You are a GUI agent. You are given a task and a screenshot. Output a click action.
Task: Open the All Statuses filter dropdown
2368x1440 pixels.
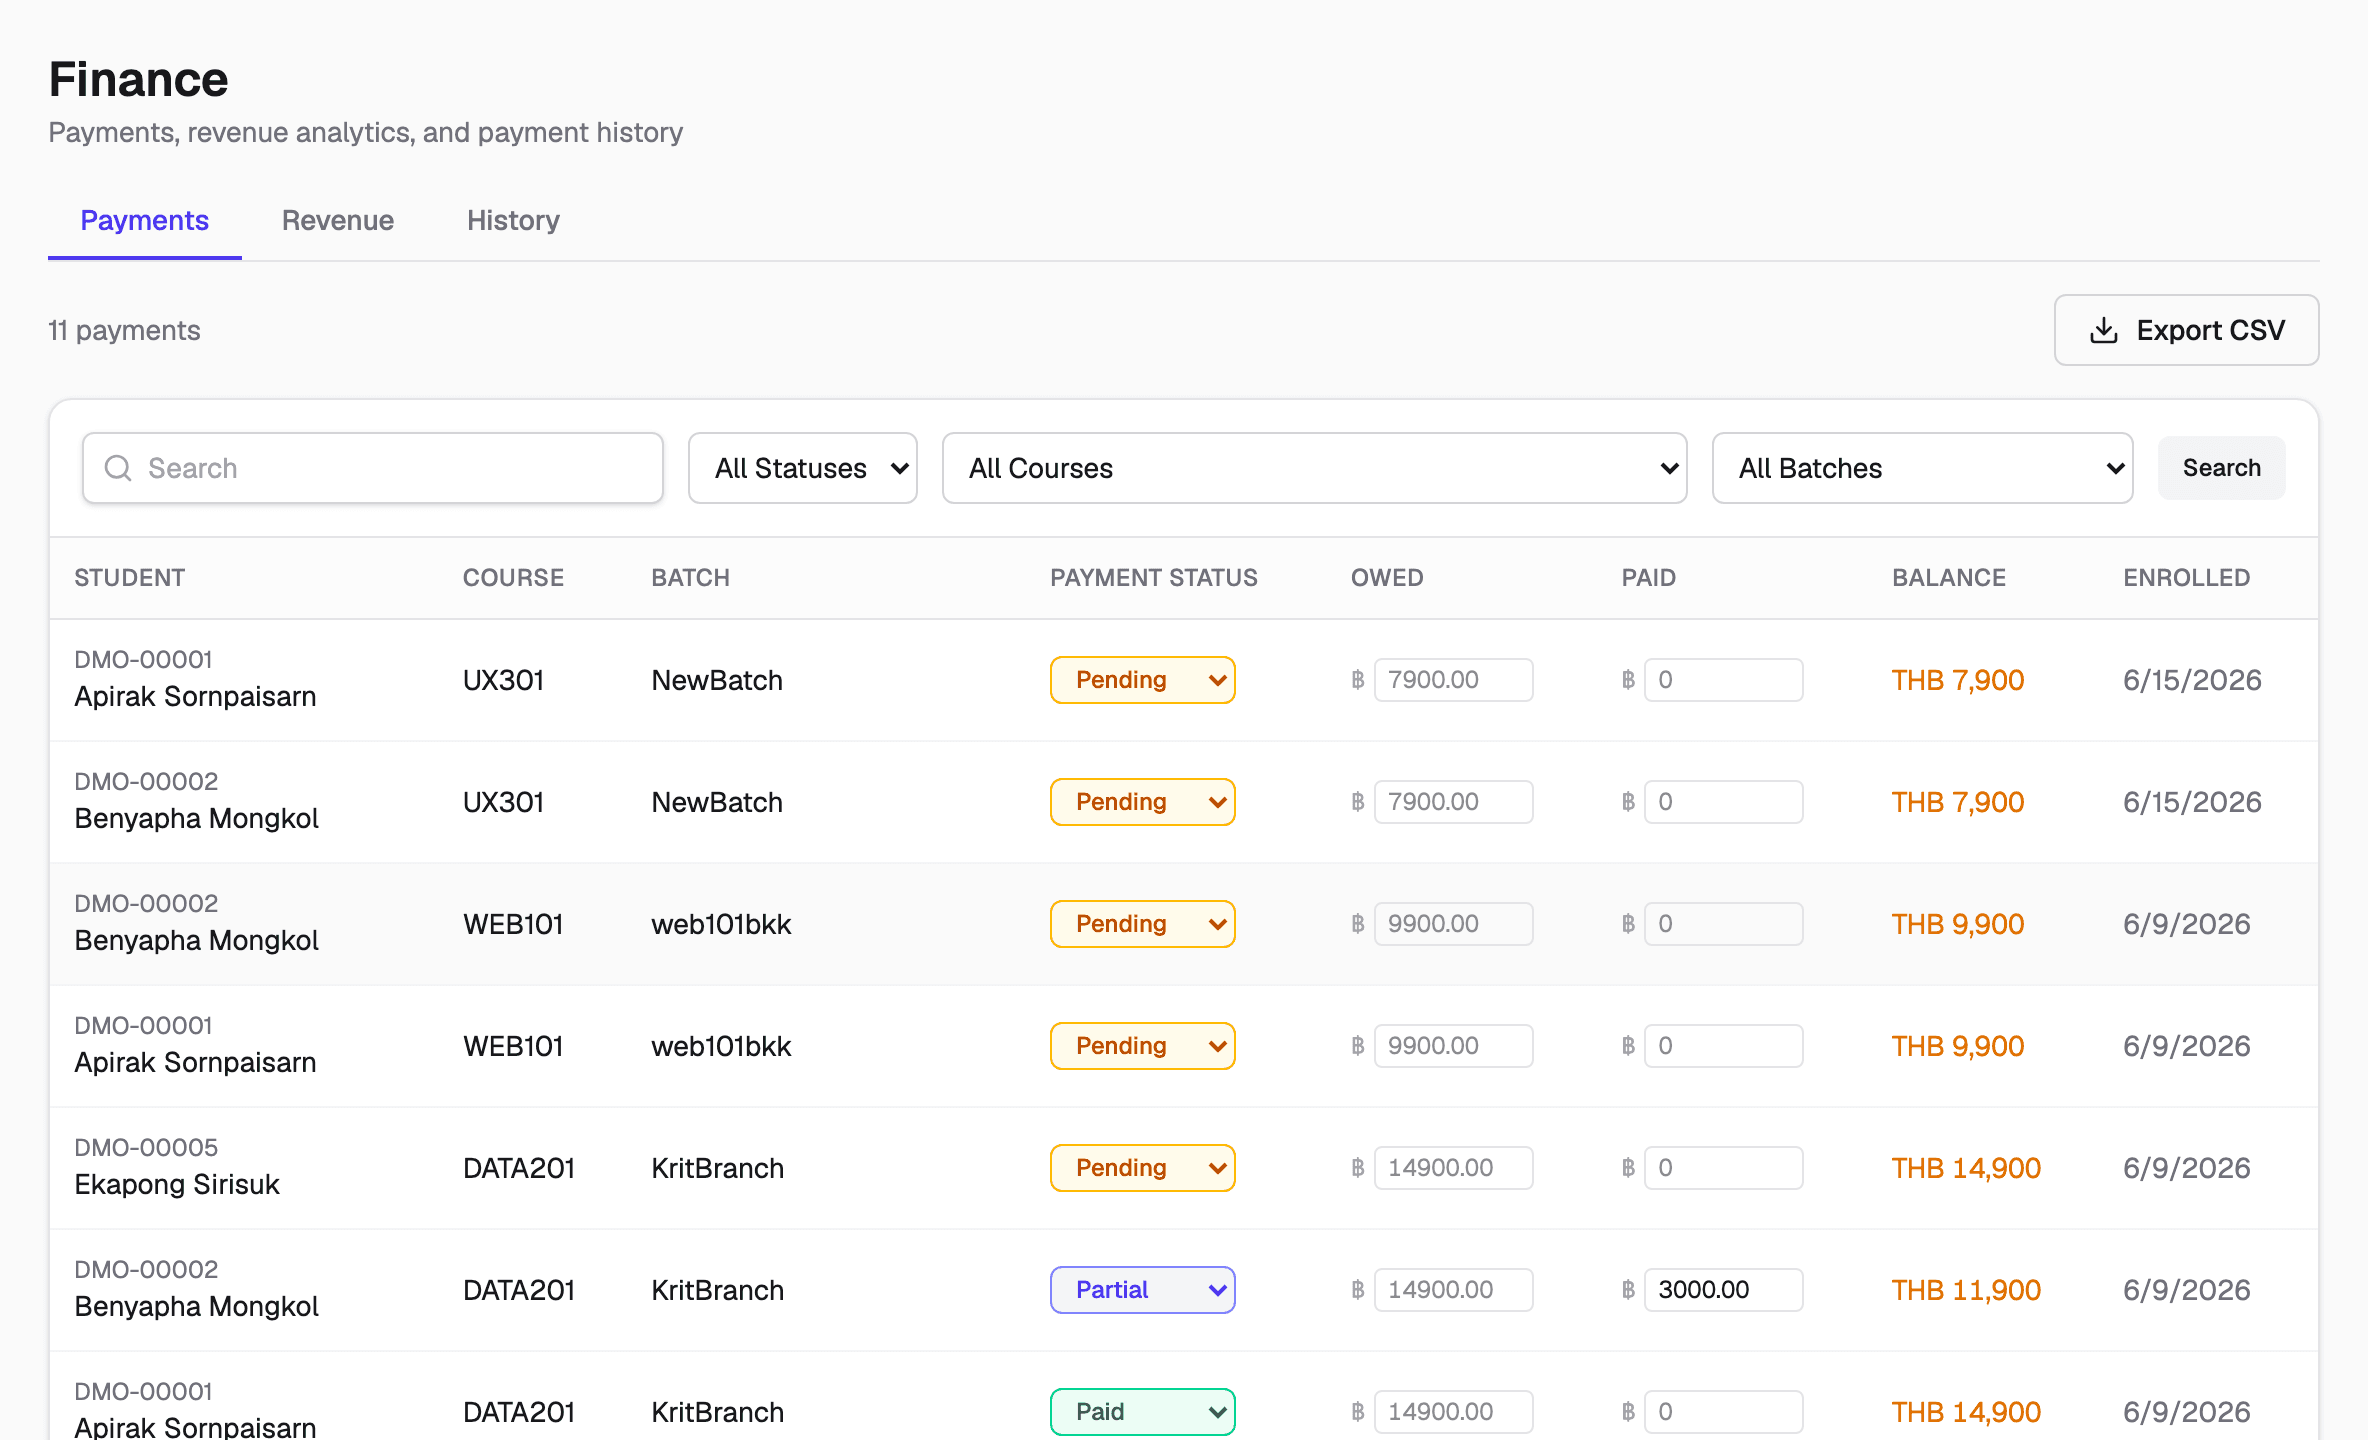pyautogui.click(x=803, y=468)
